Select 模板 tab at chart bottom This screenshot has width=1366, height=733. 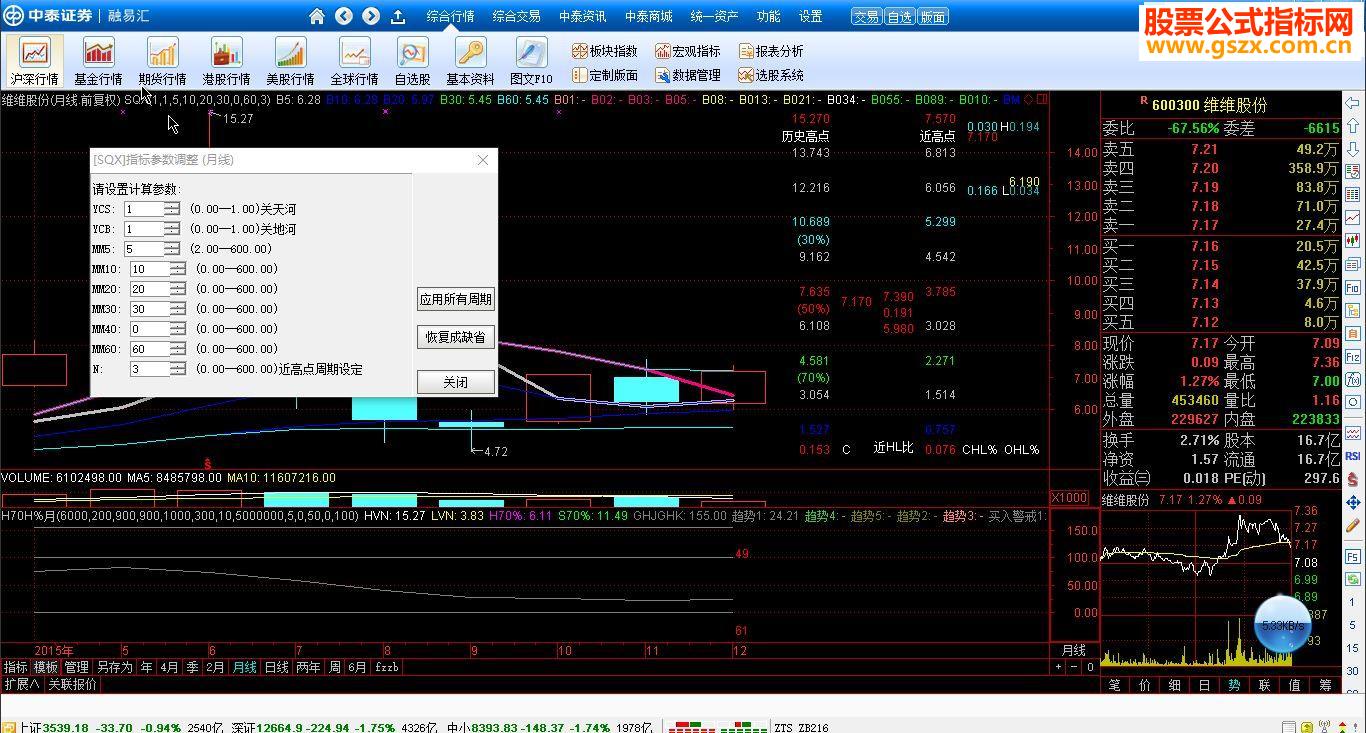tap(46, 667)
